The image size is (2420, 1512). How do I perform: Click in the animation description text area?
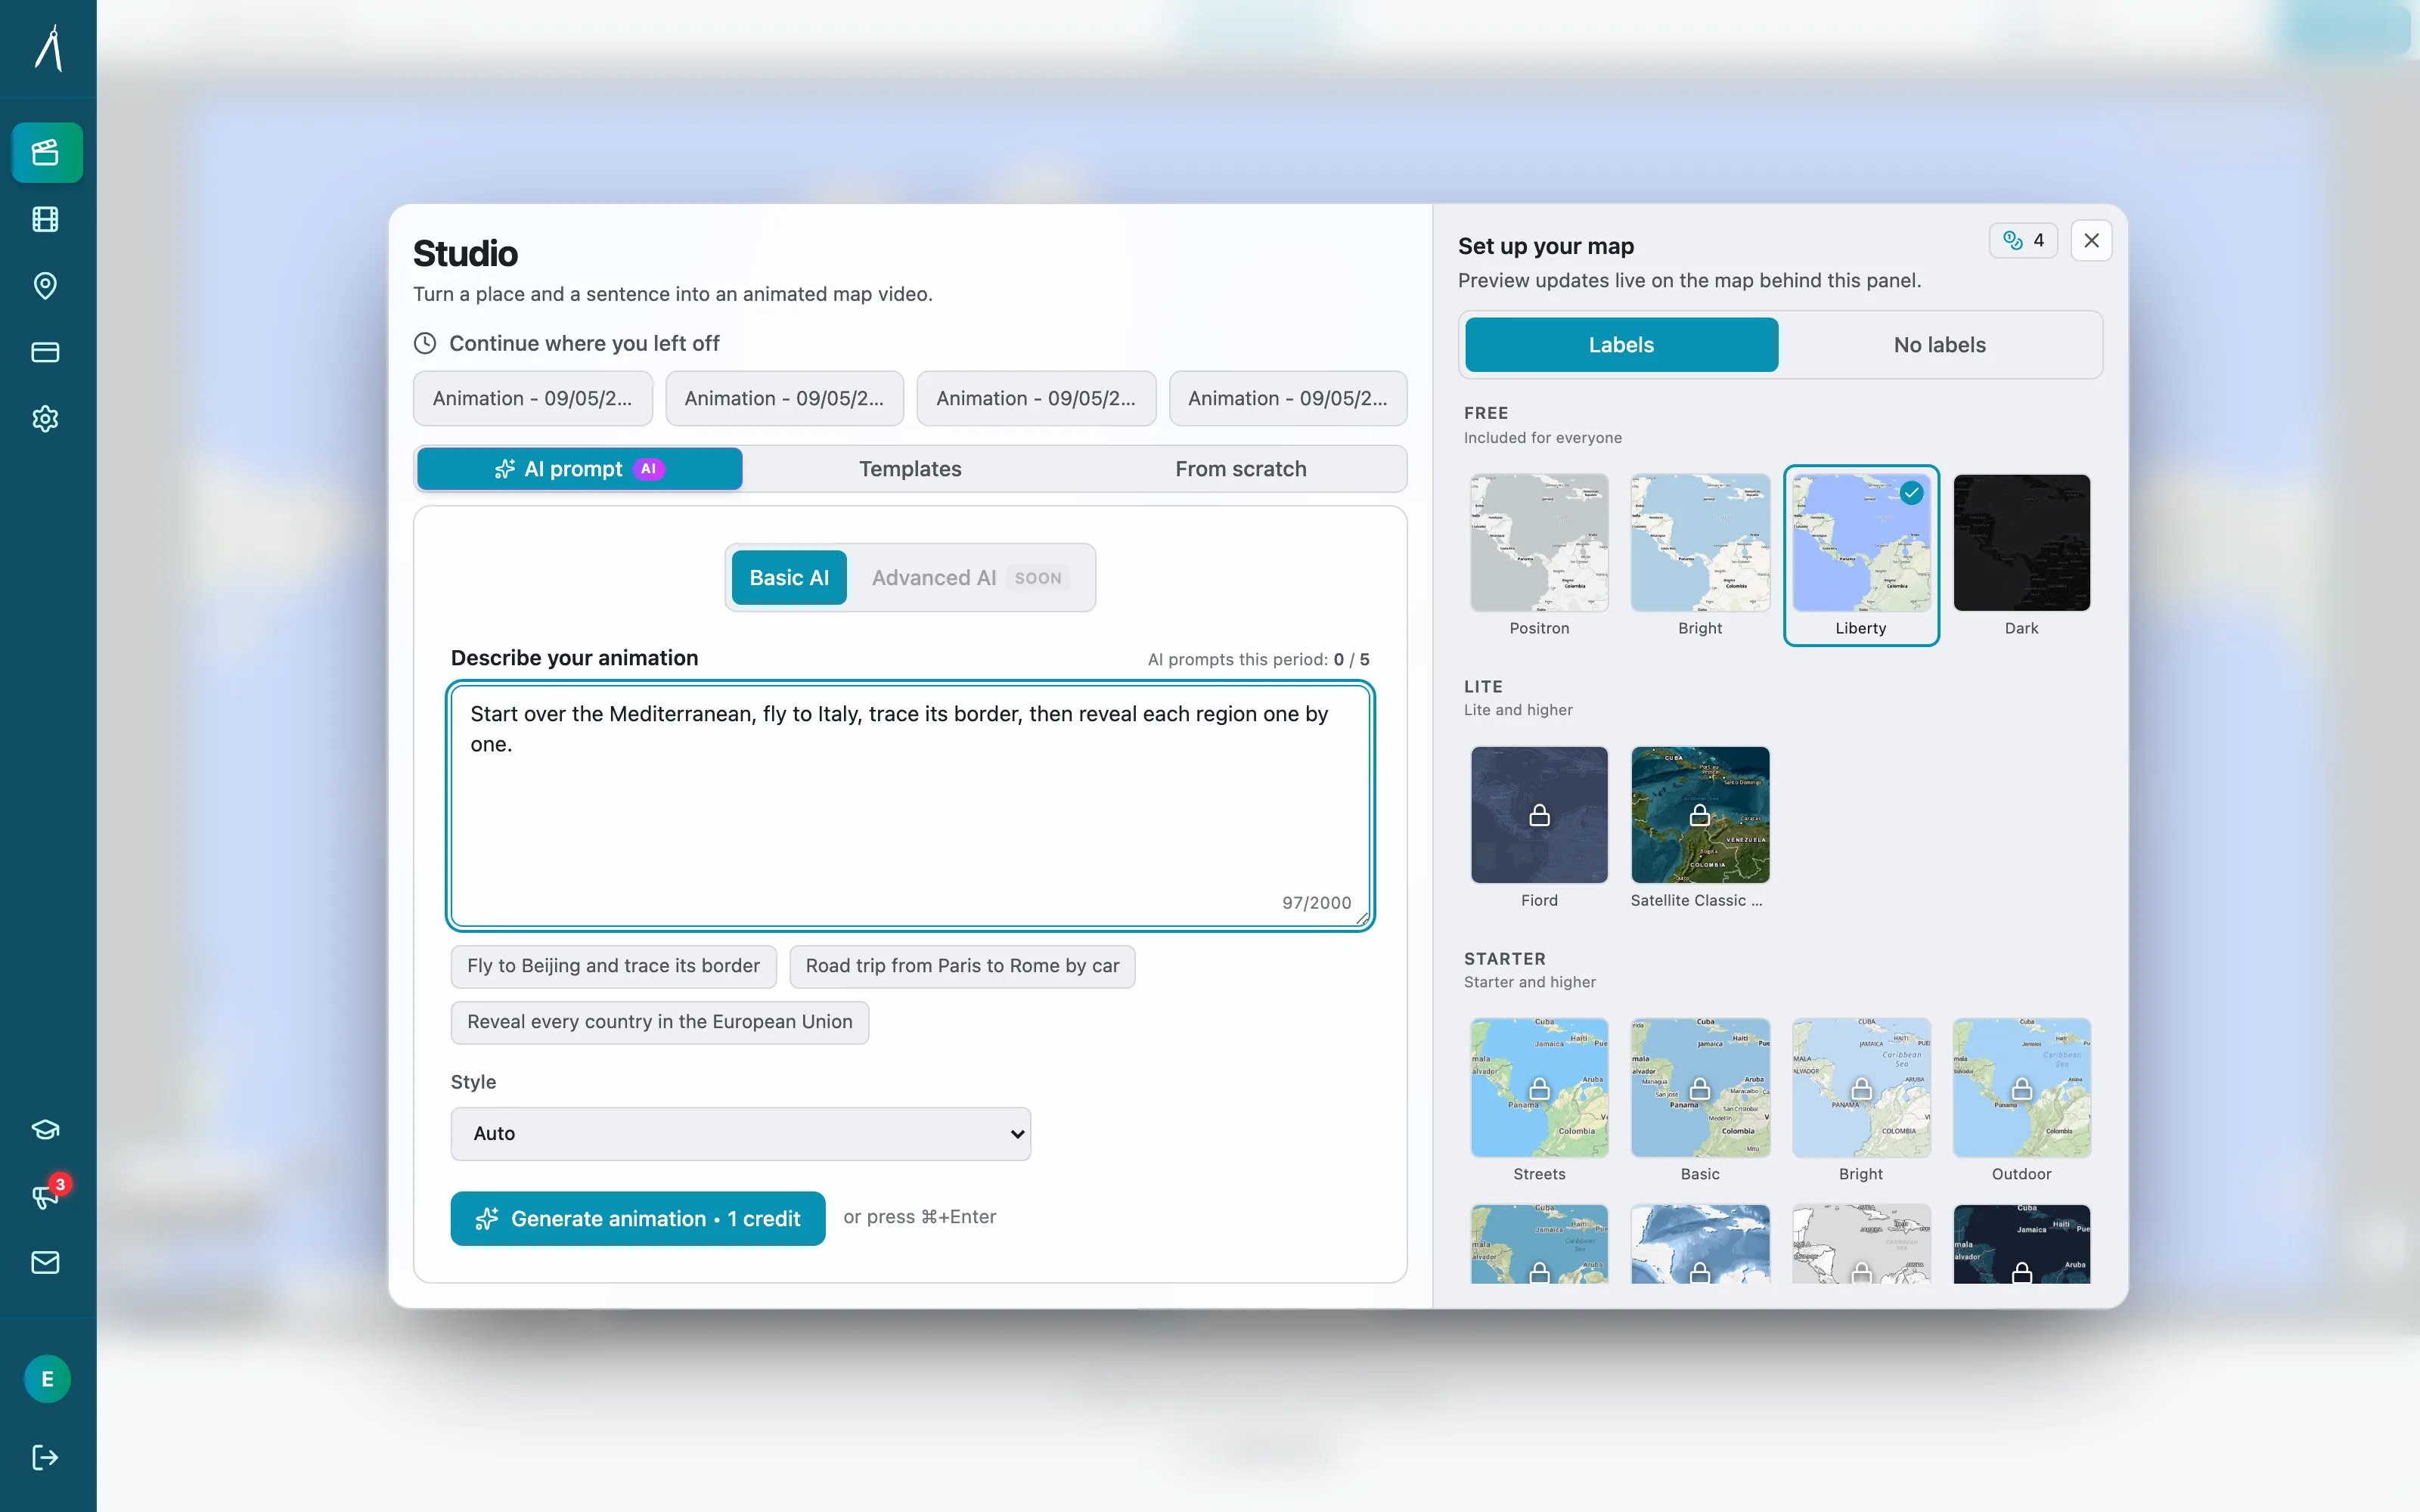click(x=910, y=805)
